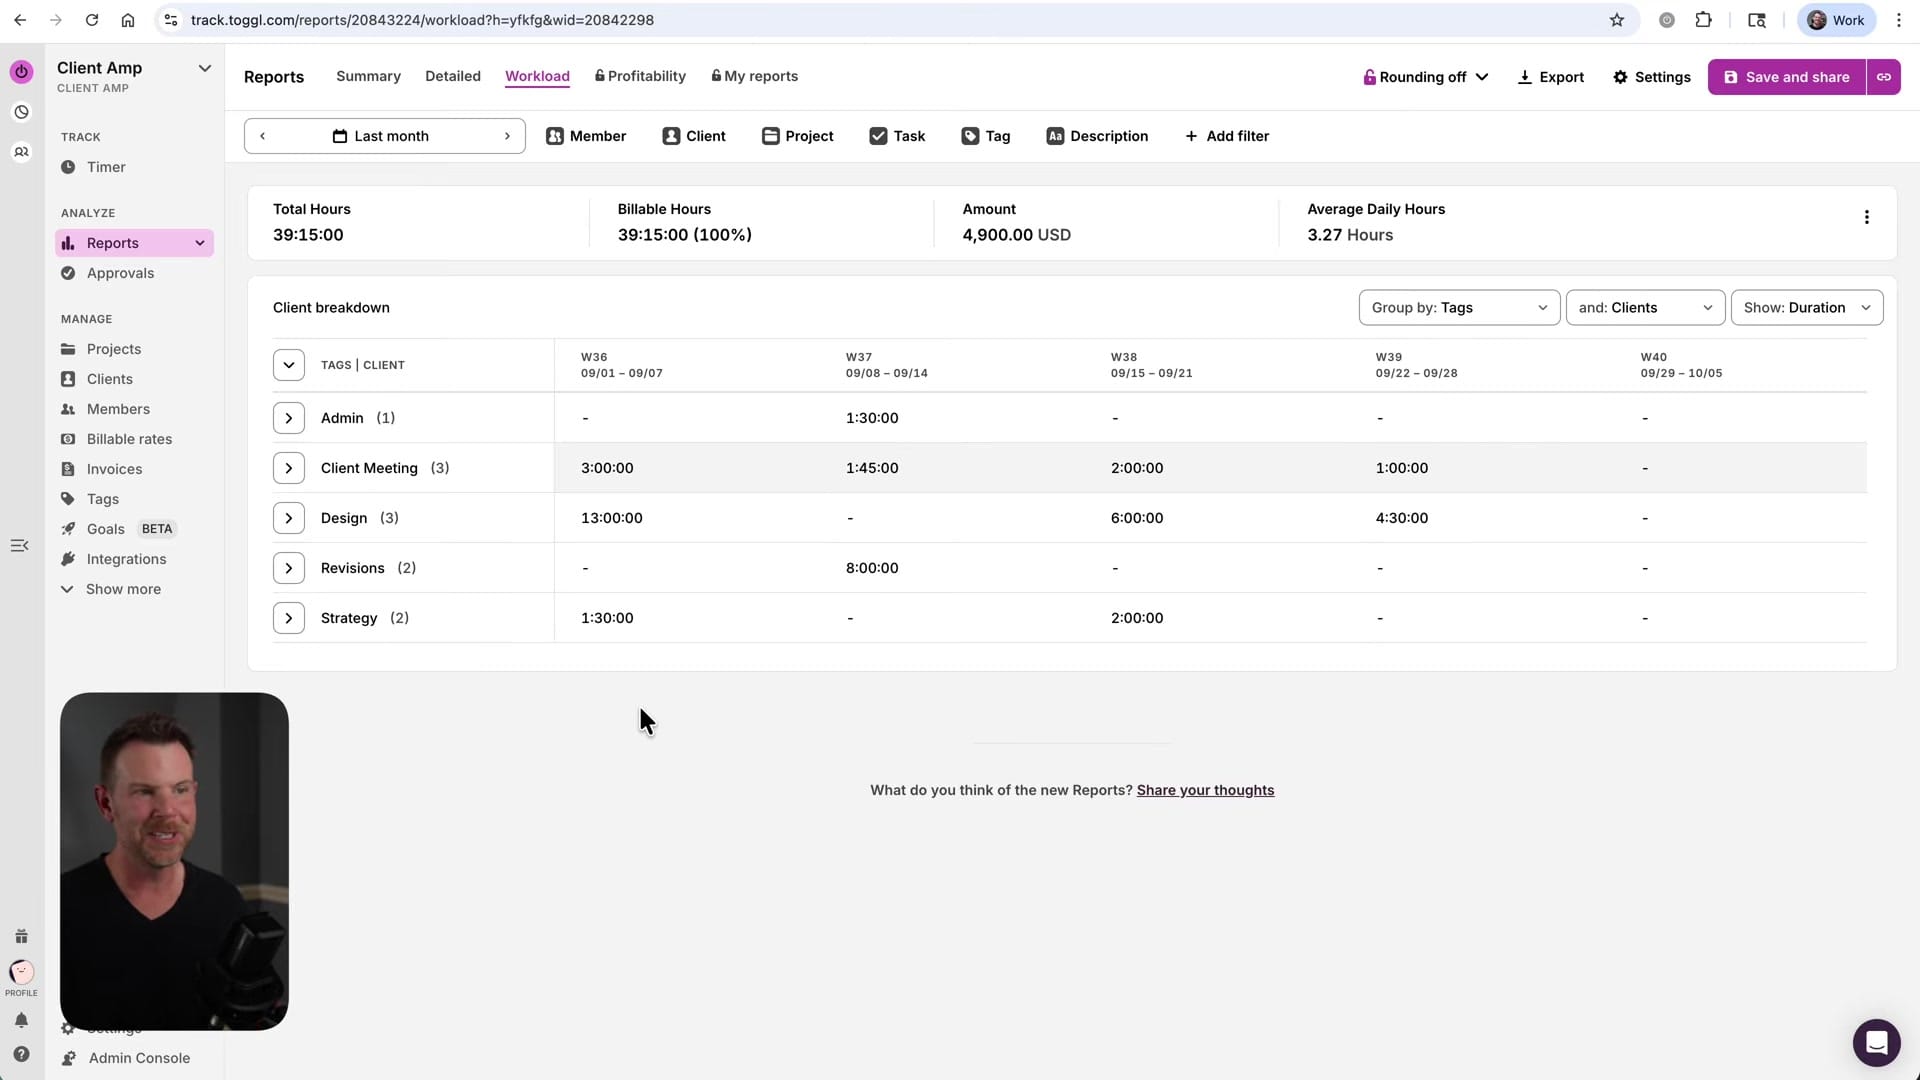The width and height of the screenshot is (1920, 1080).
Task: Open the notifications bell
Action: click(21, 1020)
